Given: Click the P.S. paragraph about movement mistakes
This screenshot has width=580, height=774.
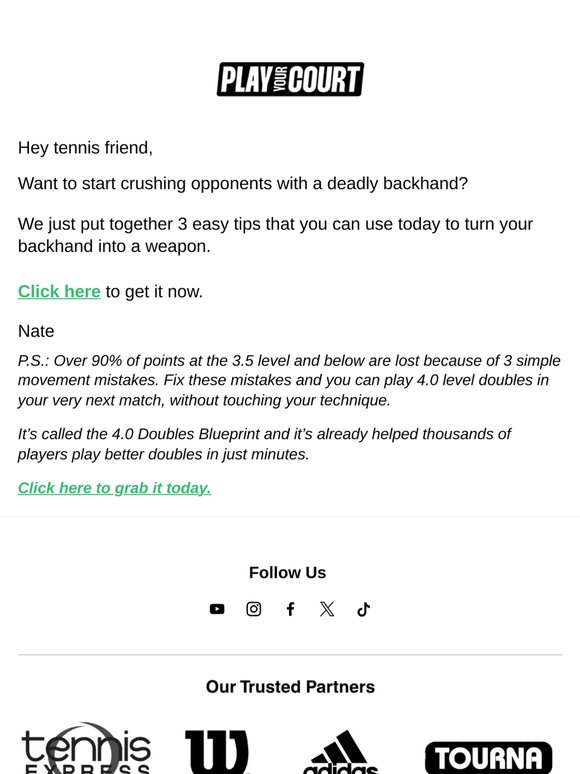Looking at the screenshot, I should tap(289, 380).
